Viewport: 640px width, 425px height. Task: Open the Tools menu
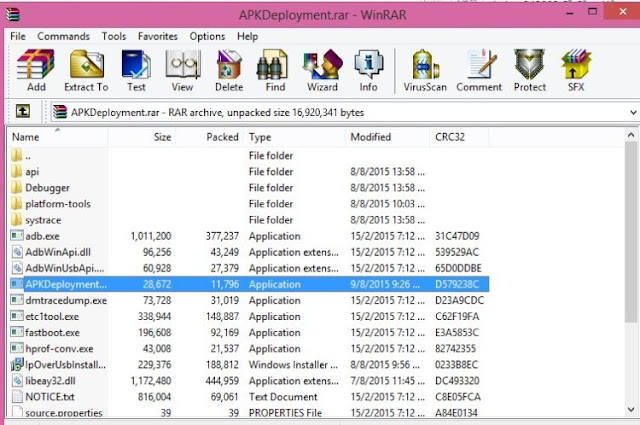click(x=114, y=36)
